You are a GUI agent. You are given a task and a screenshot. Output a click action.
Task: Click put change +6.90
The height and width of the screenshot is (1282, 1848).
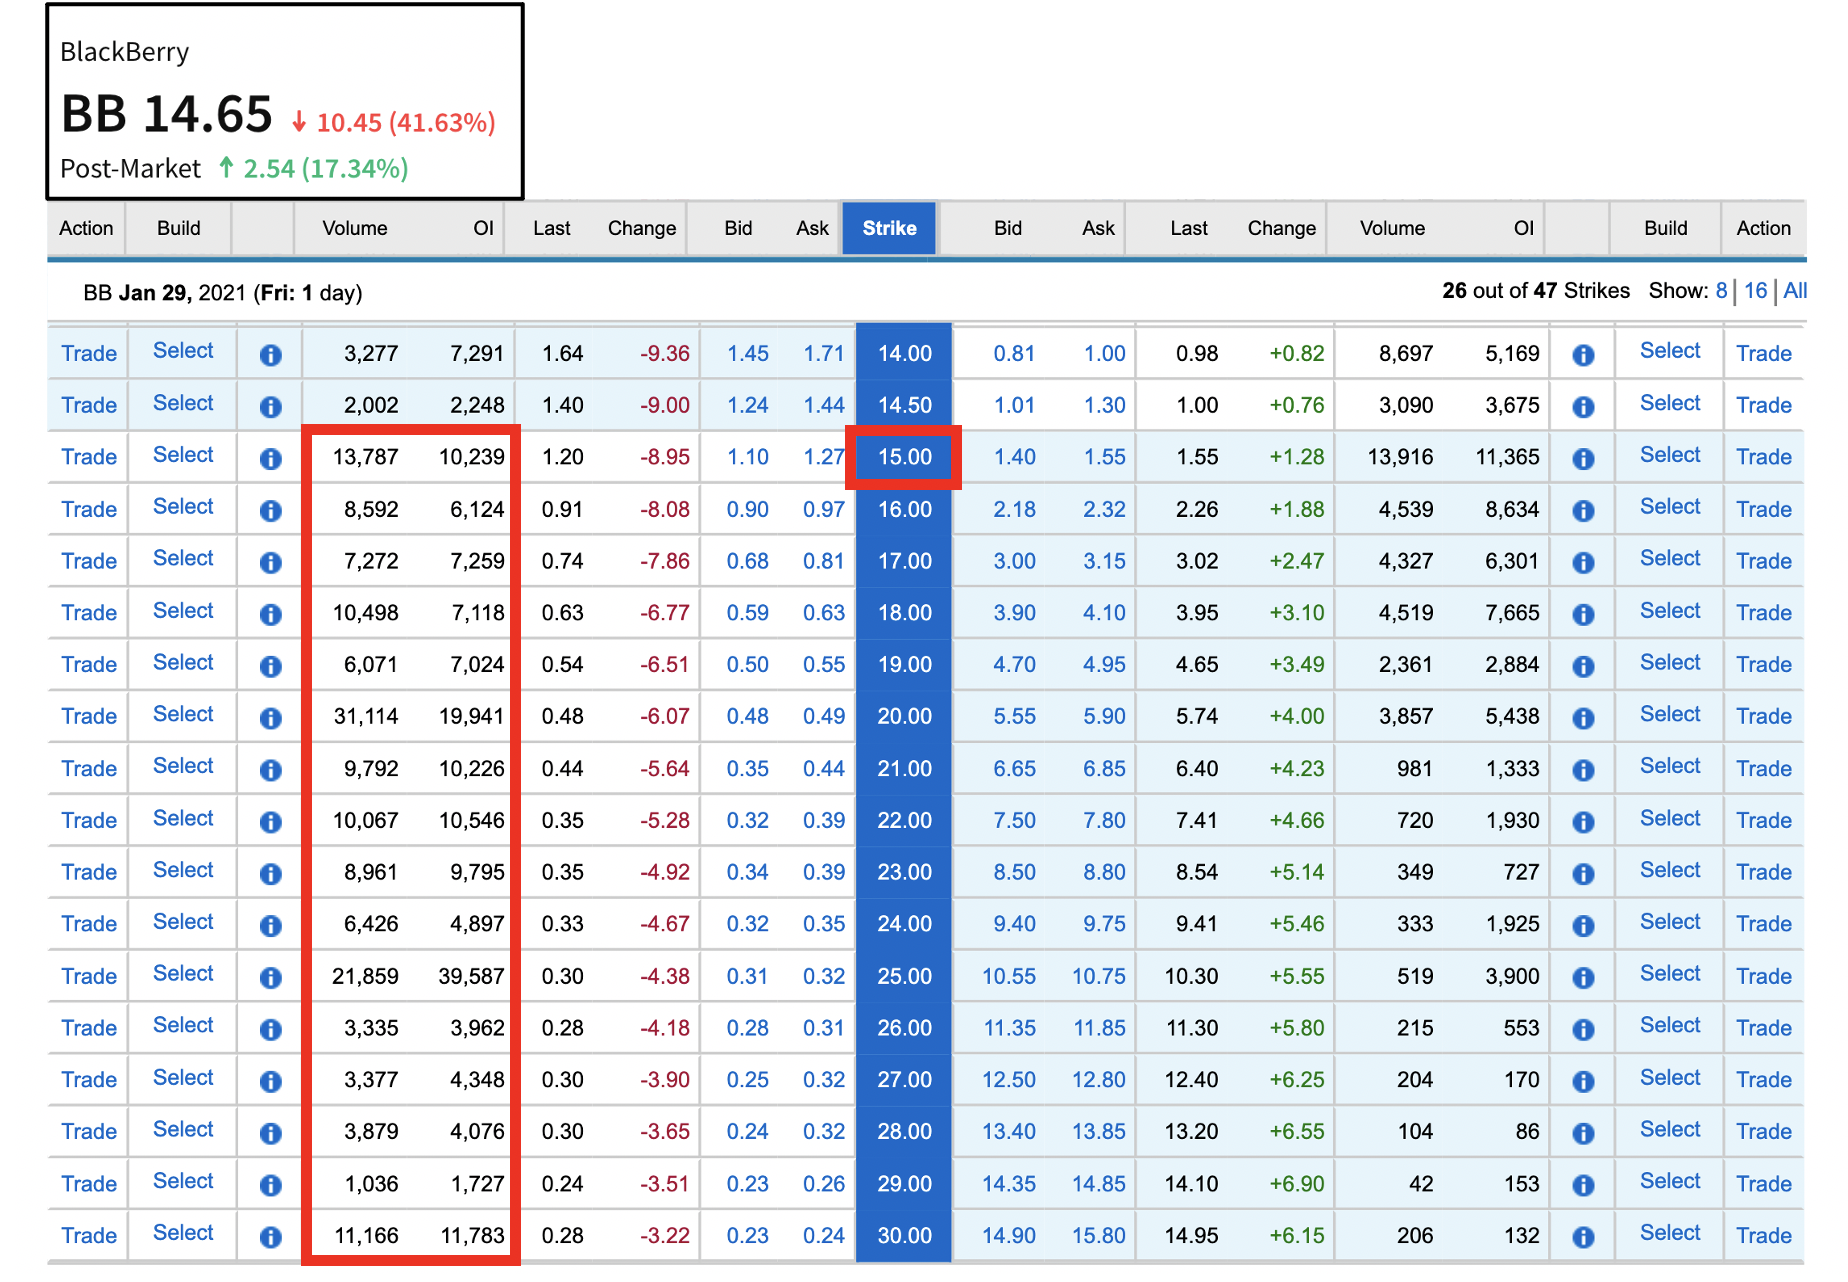coord(1297,1183)
